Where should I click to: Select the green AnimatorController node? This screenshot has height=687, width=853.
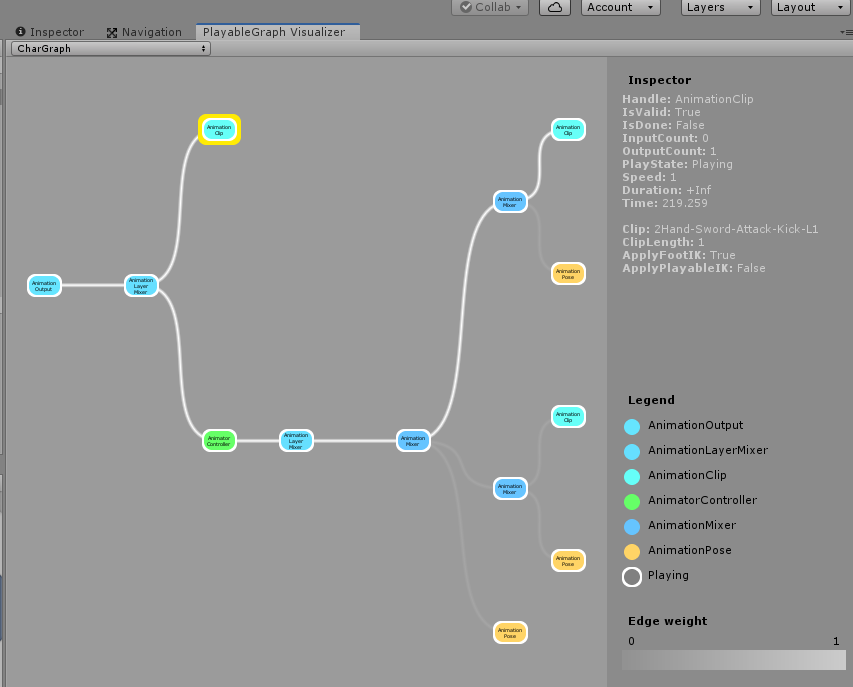[219, 440]
